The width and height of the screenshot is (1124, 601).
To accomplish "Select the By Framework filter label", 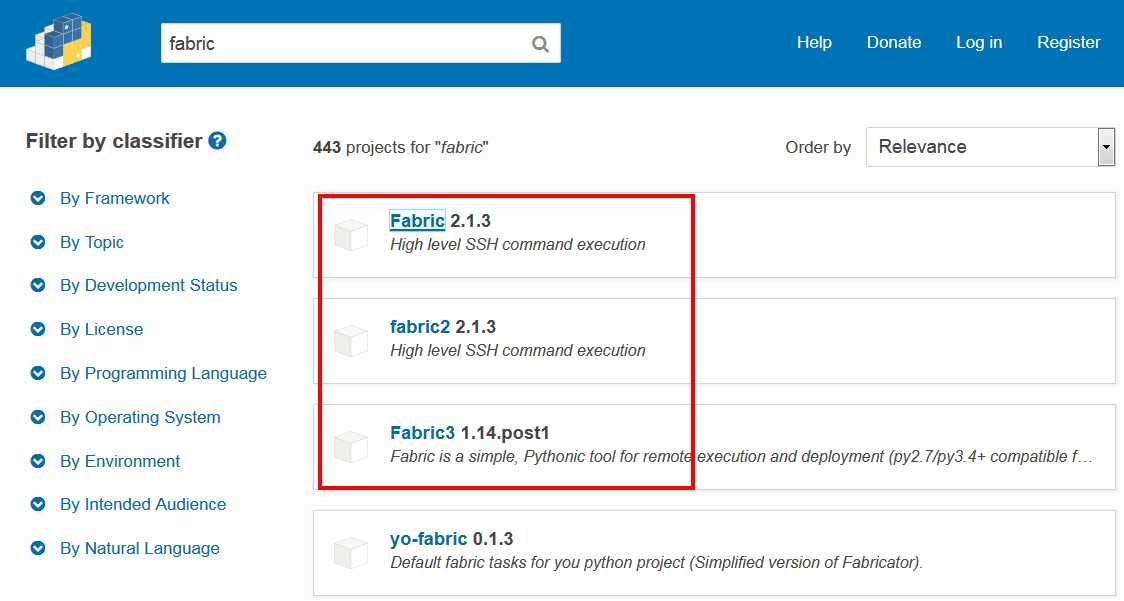I will click(115, 199).
